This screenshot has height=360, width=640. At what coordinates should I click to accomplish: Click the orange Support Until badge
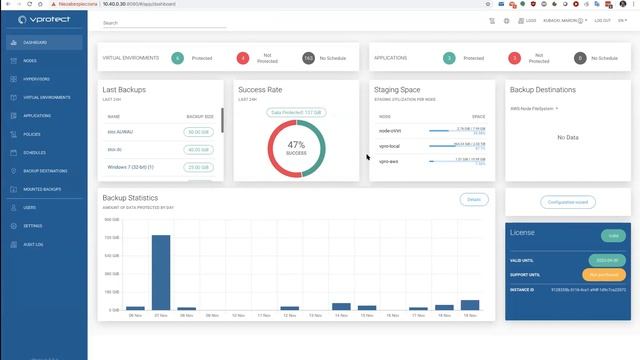(x=604, y=275)
